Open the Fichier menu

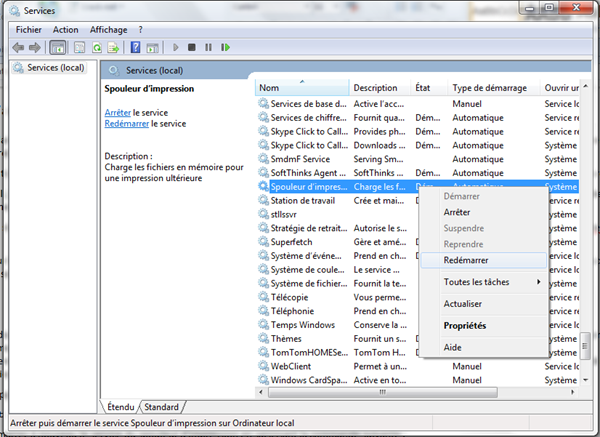coord(27,30)
